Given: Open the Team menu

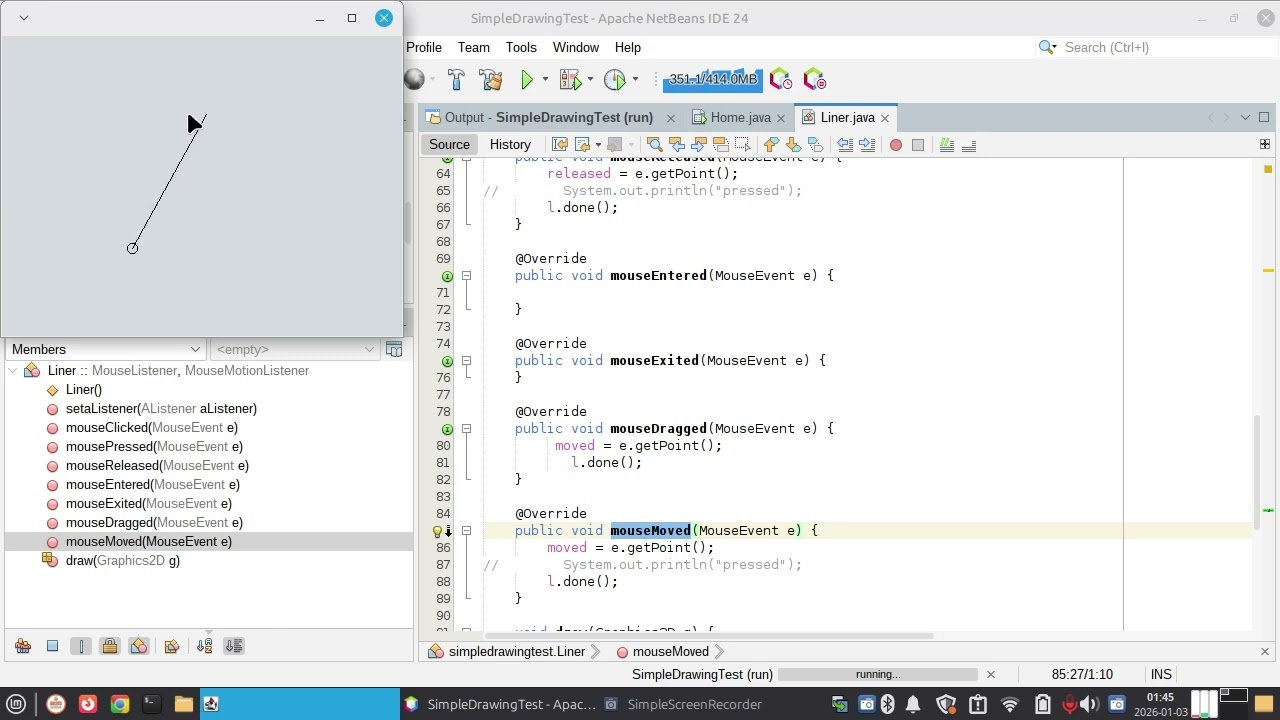Looking at the screenshot, I should 474,47.
